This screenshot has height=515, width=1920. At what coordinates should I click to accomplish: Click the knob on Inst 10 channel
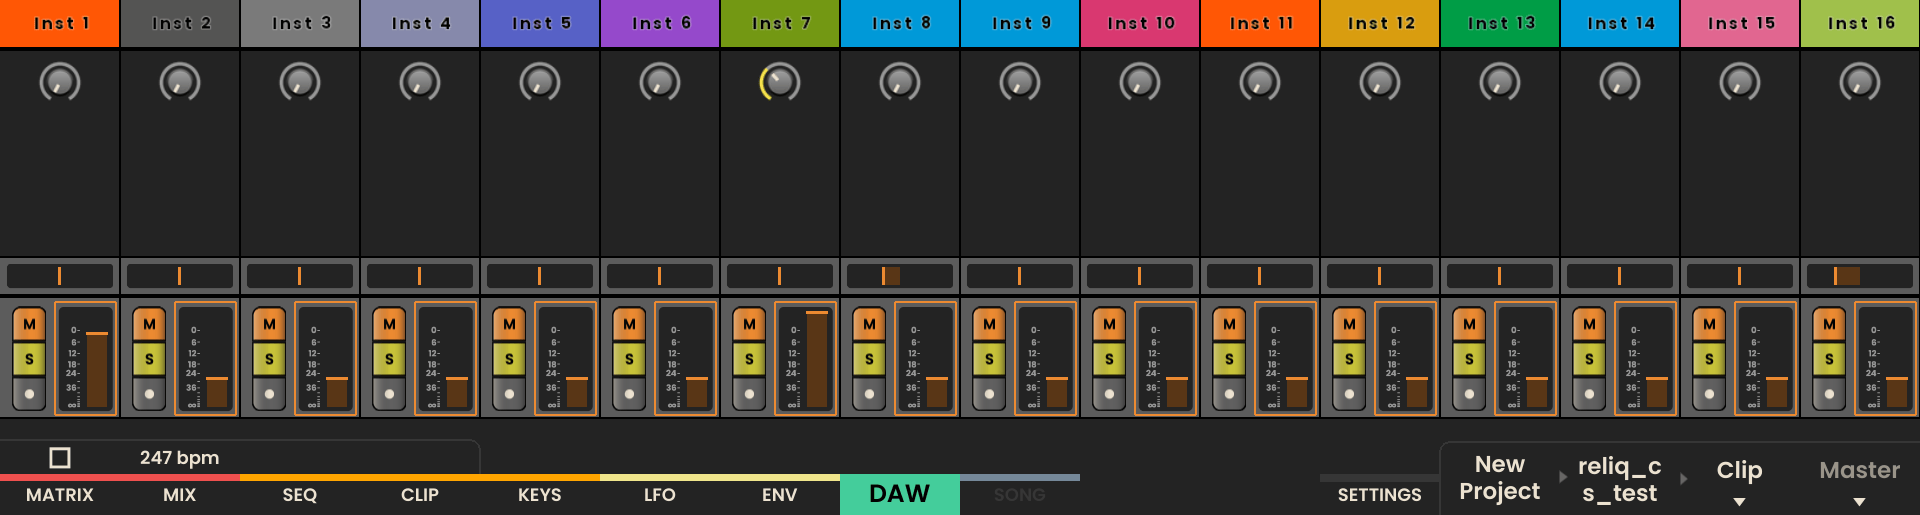pyautogui.click(x=1140, y=82)
